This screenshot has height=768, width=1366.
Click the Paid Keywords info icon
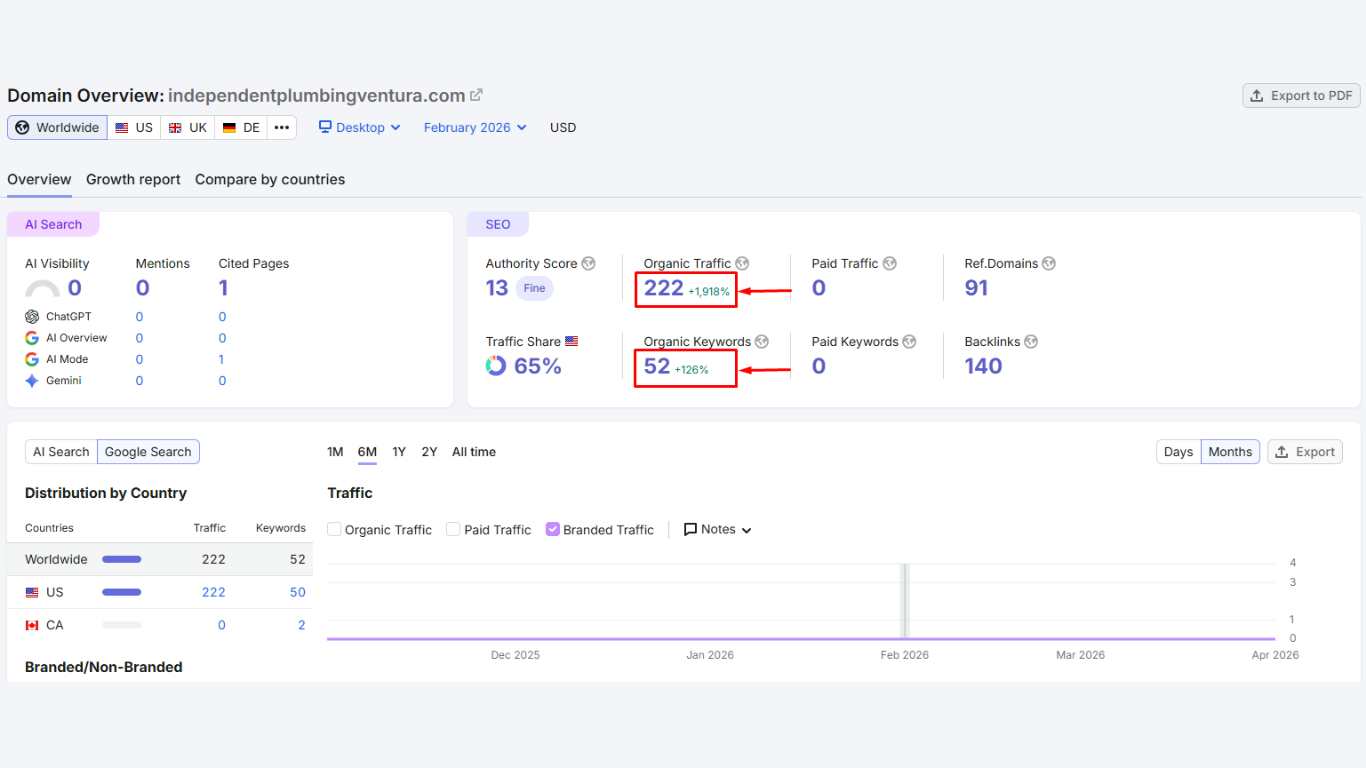point(909,342)
